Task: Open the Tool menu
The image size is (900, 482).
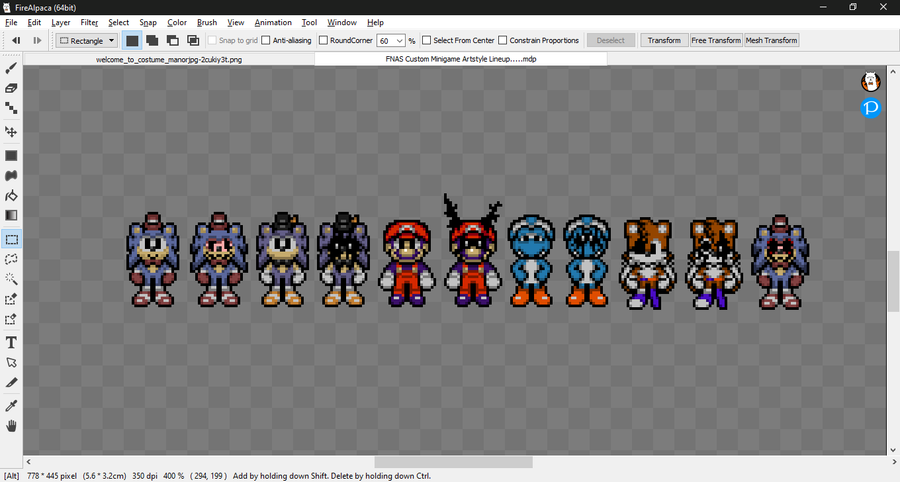Action: click(x=309, y=22)
